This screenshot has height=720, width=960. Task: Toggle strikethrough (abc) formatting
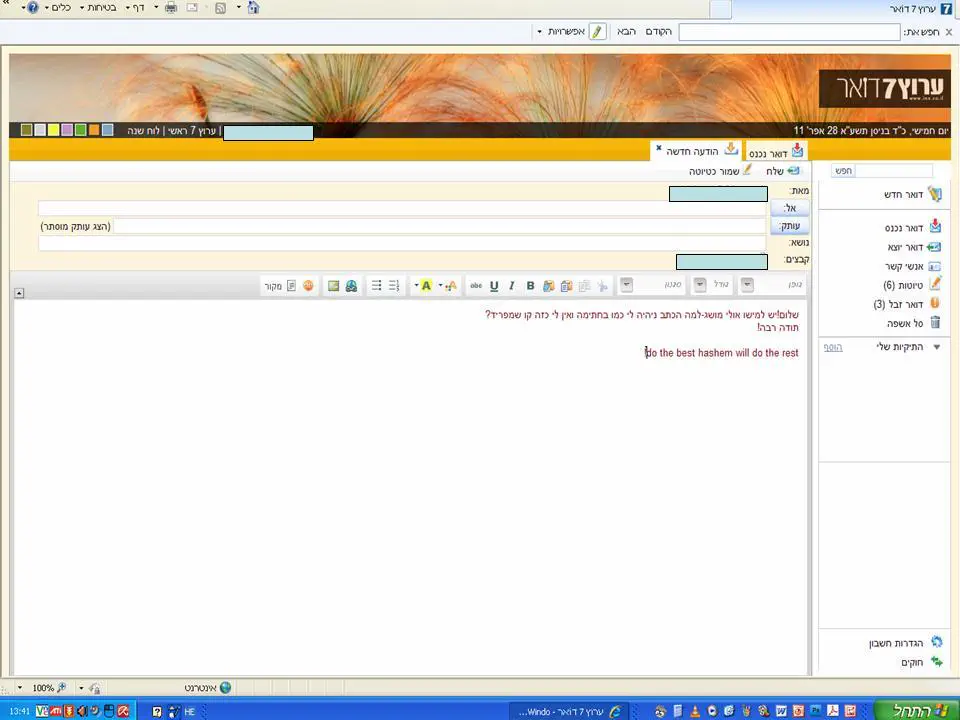point(476,286)
